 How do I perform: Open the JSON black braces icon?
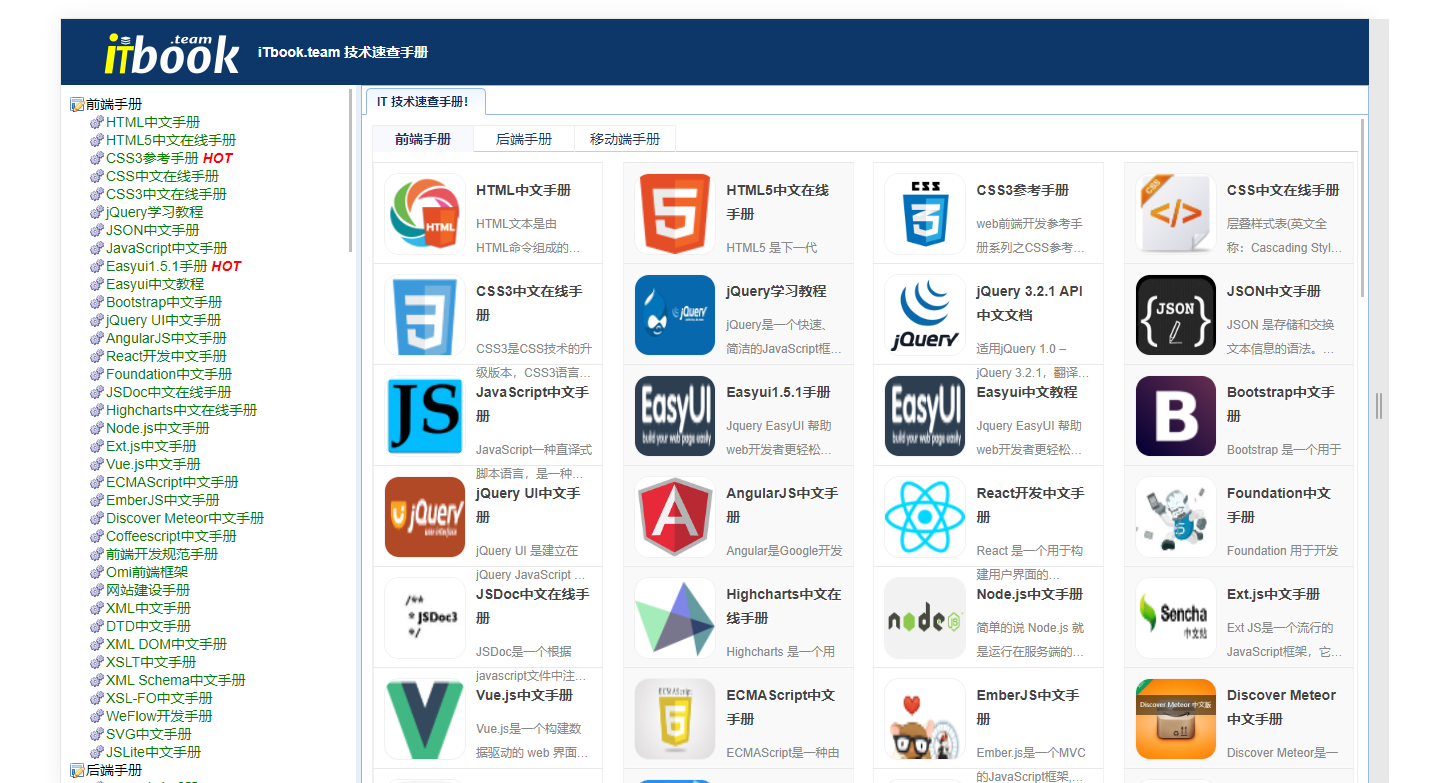click(x=1176, y=316)
